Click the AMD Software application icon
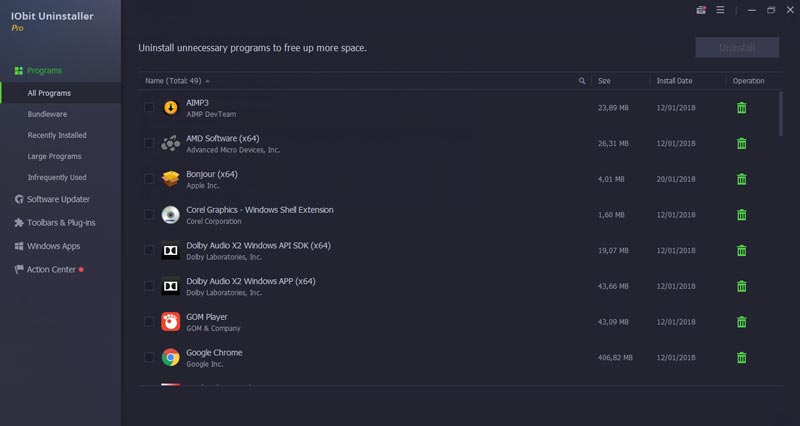800x426 pixels. click(170, 143)
